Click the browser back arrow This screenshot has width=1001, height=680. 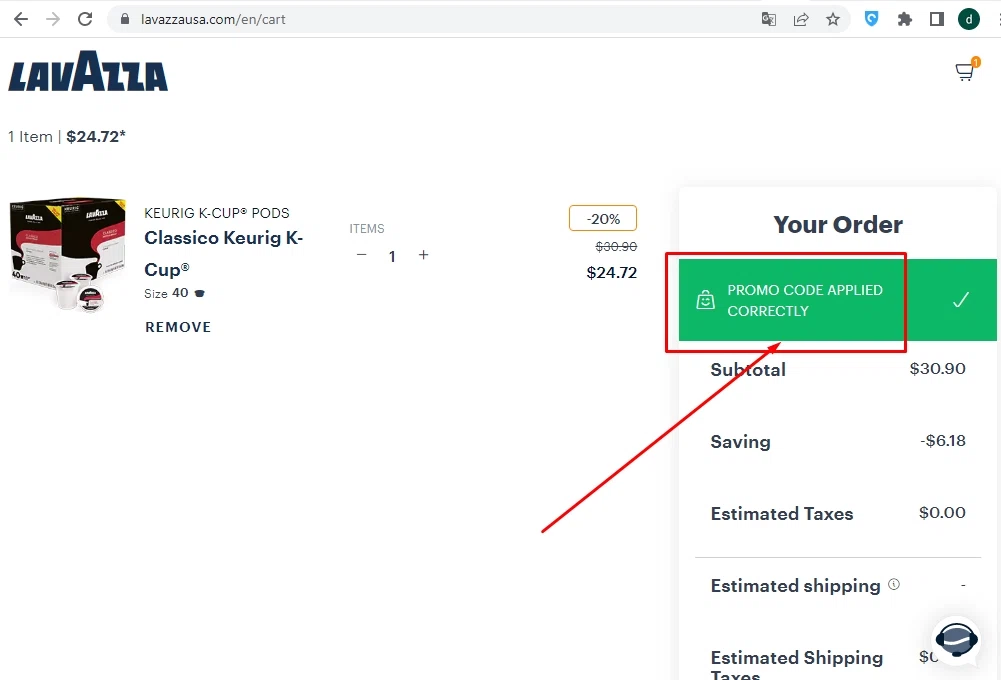(x=20, y=19)
